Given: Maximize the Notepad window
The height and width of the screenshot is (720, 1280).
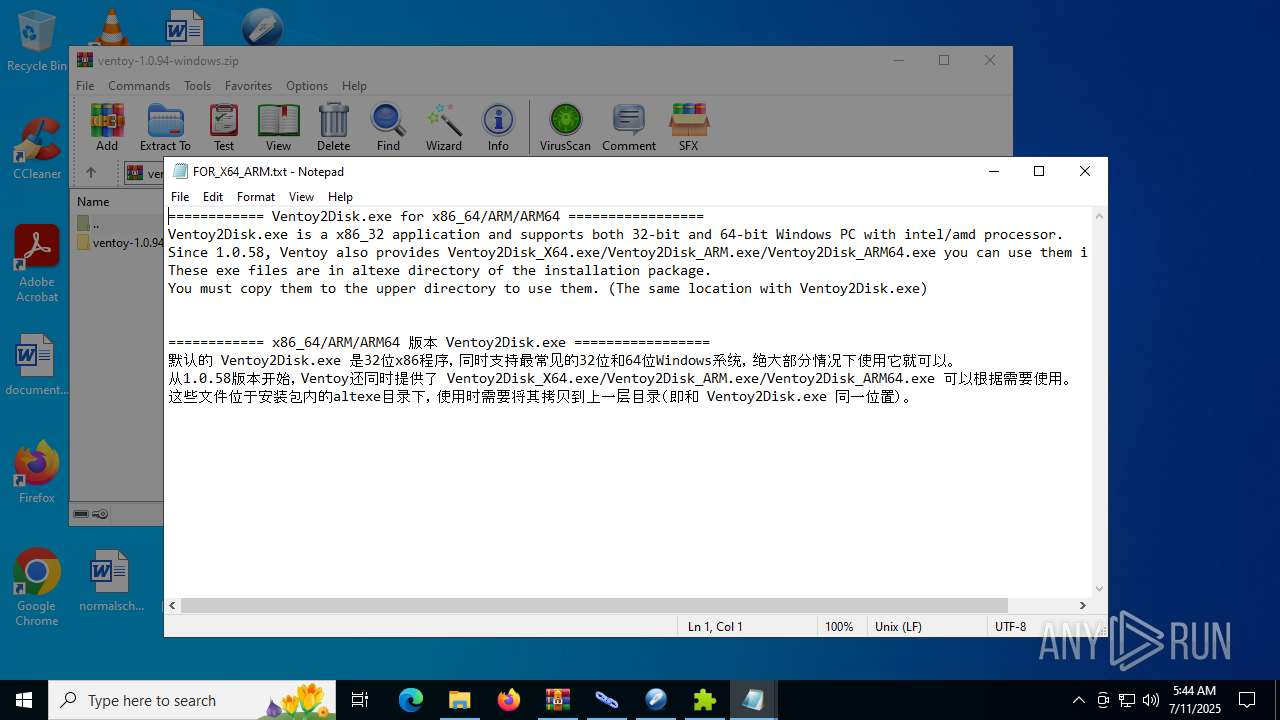Looking at the screenshot, I should [1039, 171].
